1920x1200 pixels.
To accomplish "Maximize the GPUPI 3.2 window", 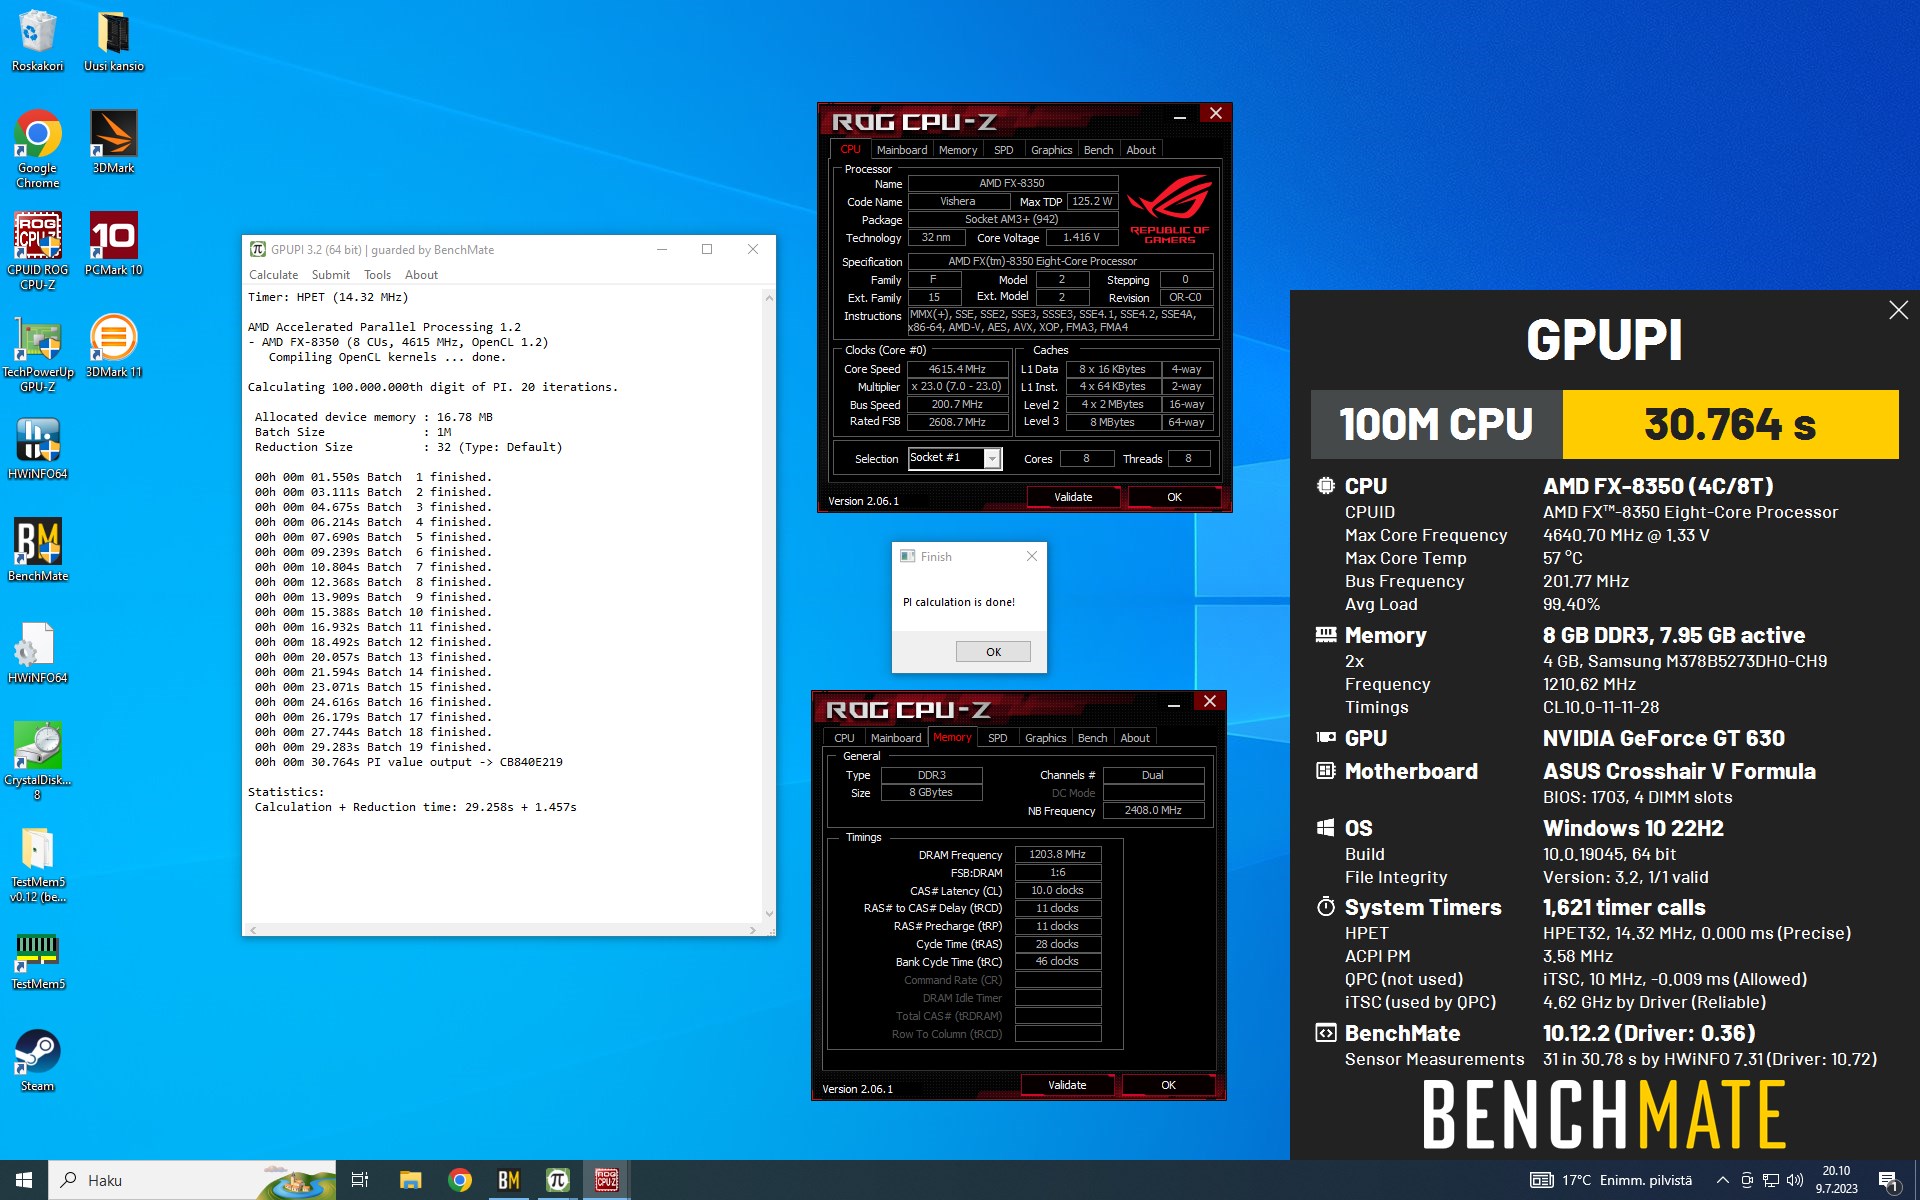I will [707, 249].
